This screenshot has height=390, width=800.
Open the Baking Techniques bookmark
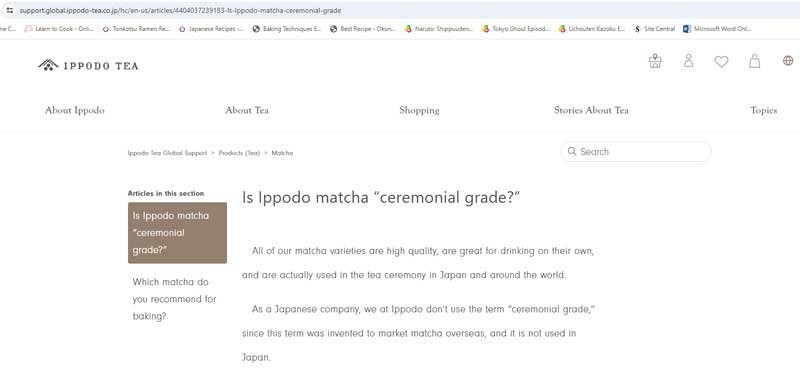[x=287, y=29]
